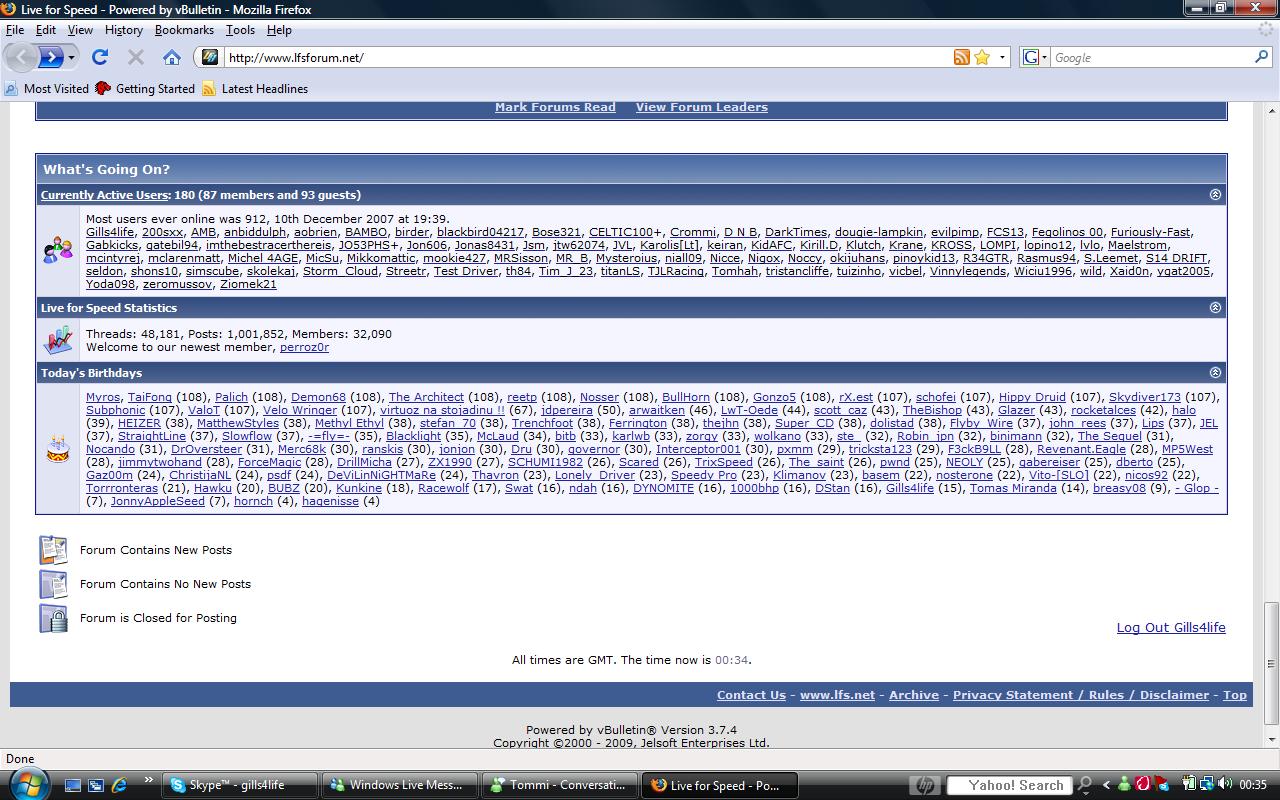Expand hidden quick launch items chevron
The image size is (1280, 800).
click(149, 780)
